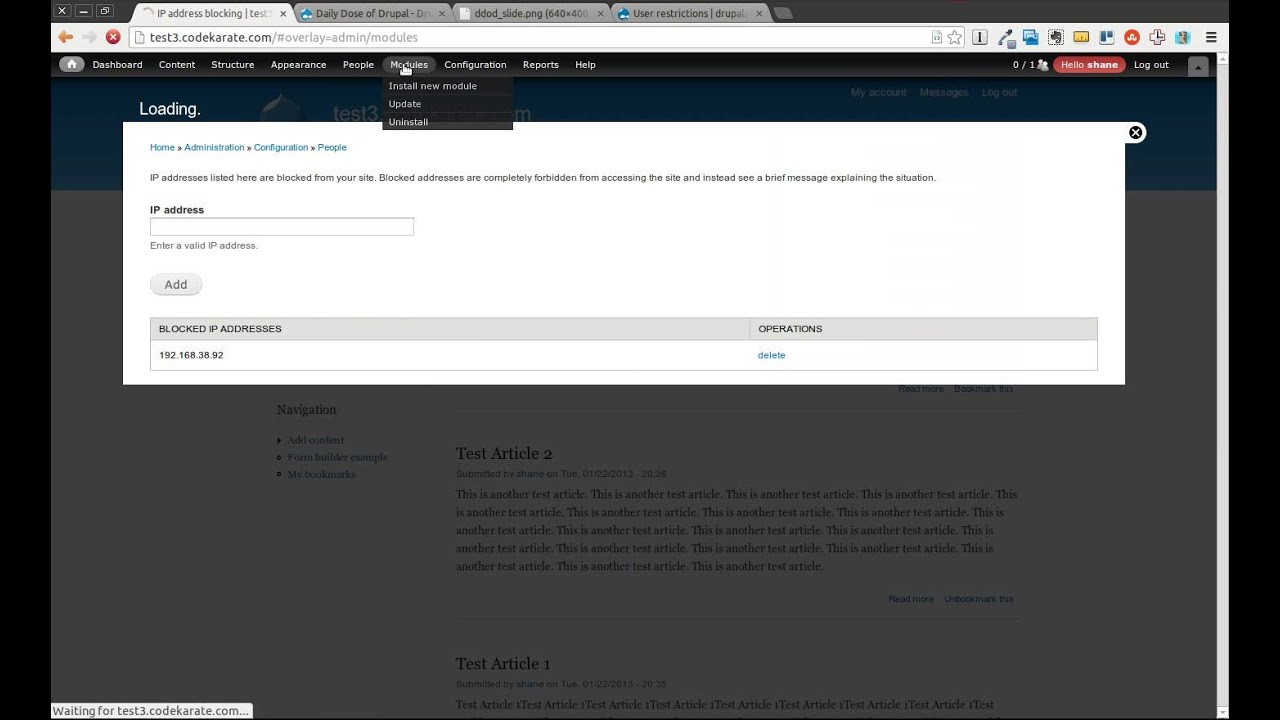The height and width of the screenshot is (720, 1280).
Task: Open the clock cross time tracker extension
Action: [1157, 37]
